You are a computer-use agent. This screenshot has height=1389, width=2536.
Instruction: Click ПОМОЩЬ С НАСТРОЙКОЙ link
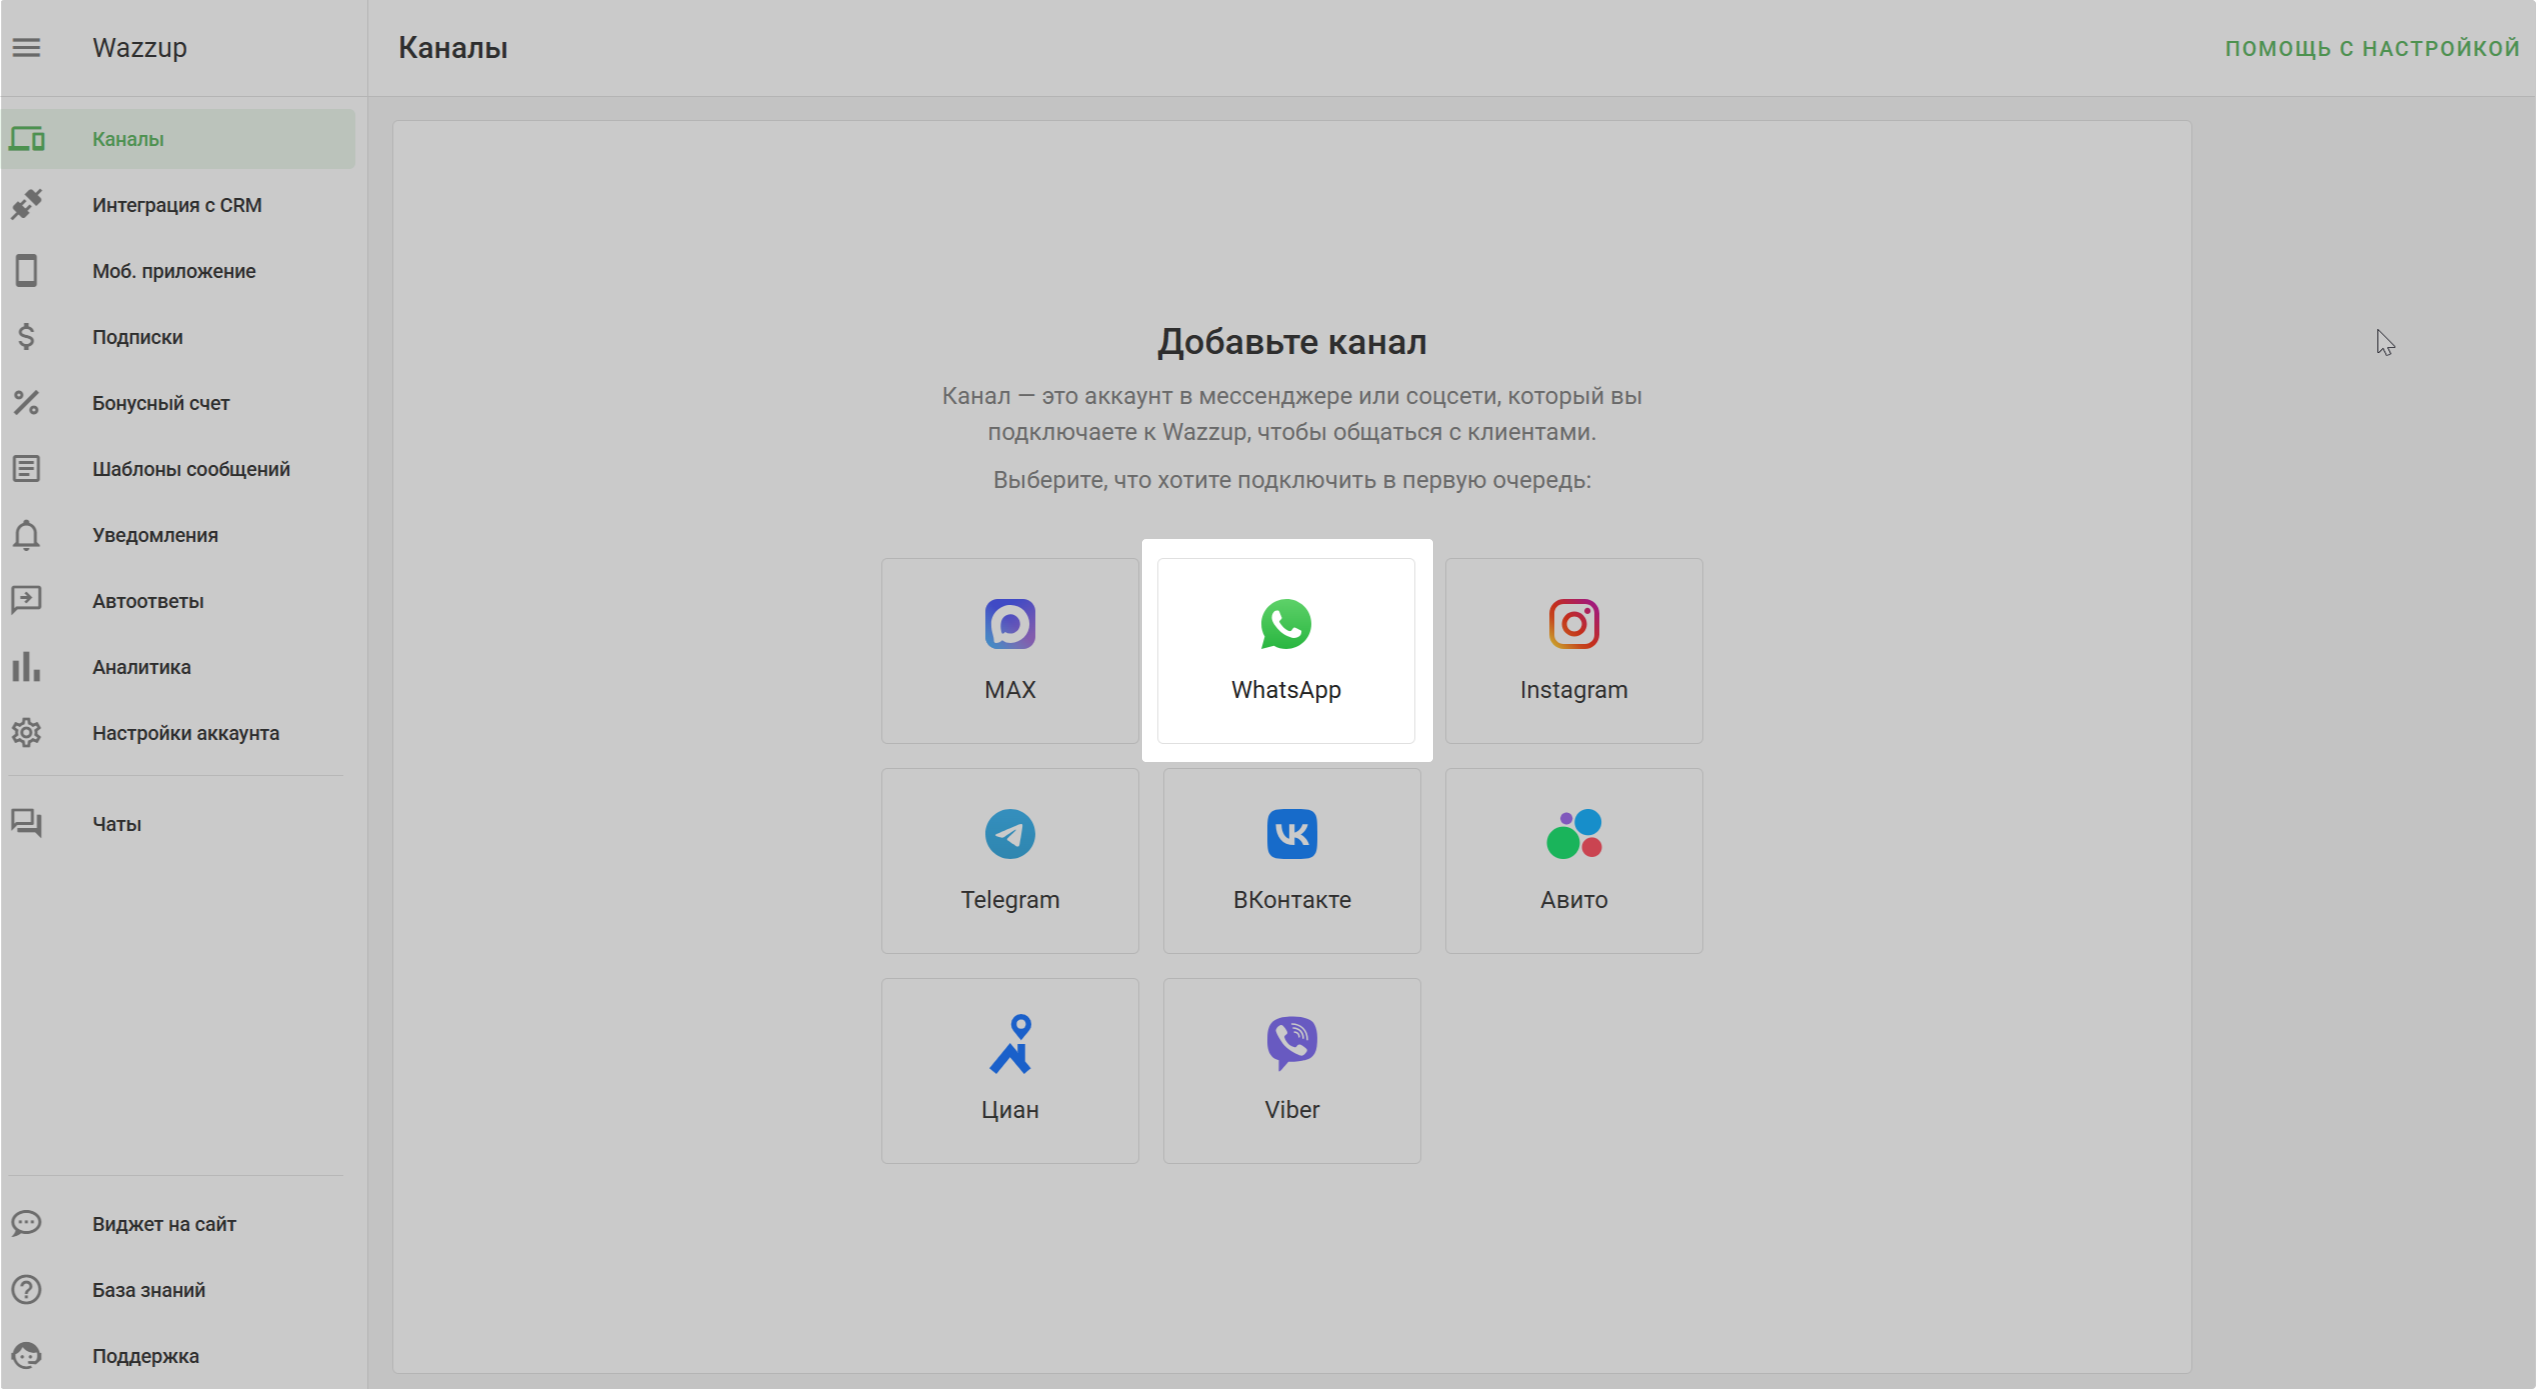pyautogui.click(x=2372, y=48)
